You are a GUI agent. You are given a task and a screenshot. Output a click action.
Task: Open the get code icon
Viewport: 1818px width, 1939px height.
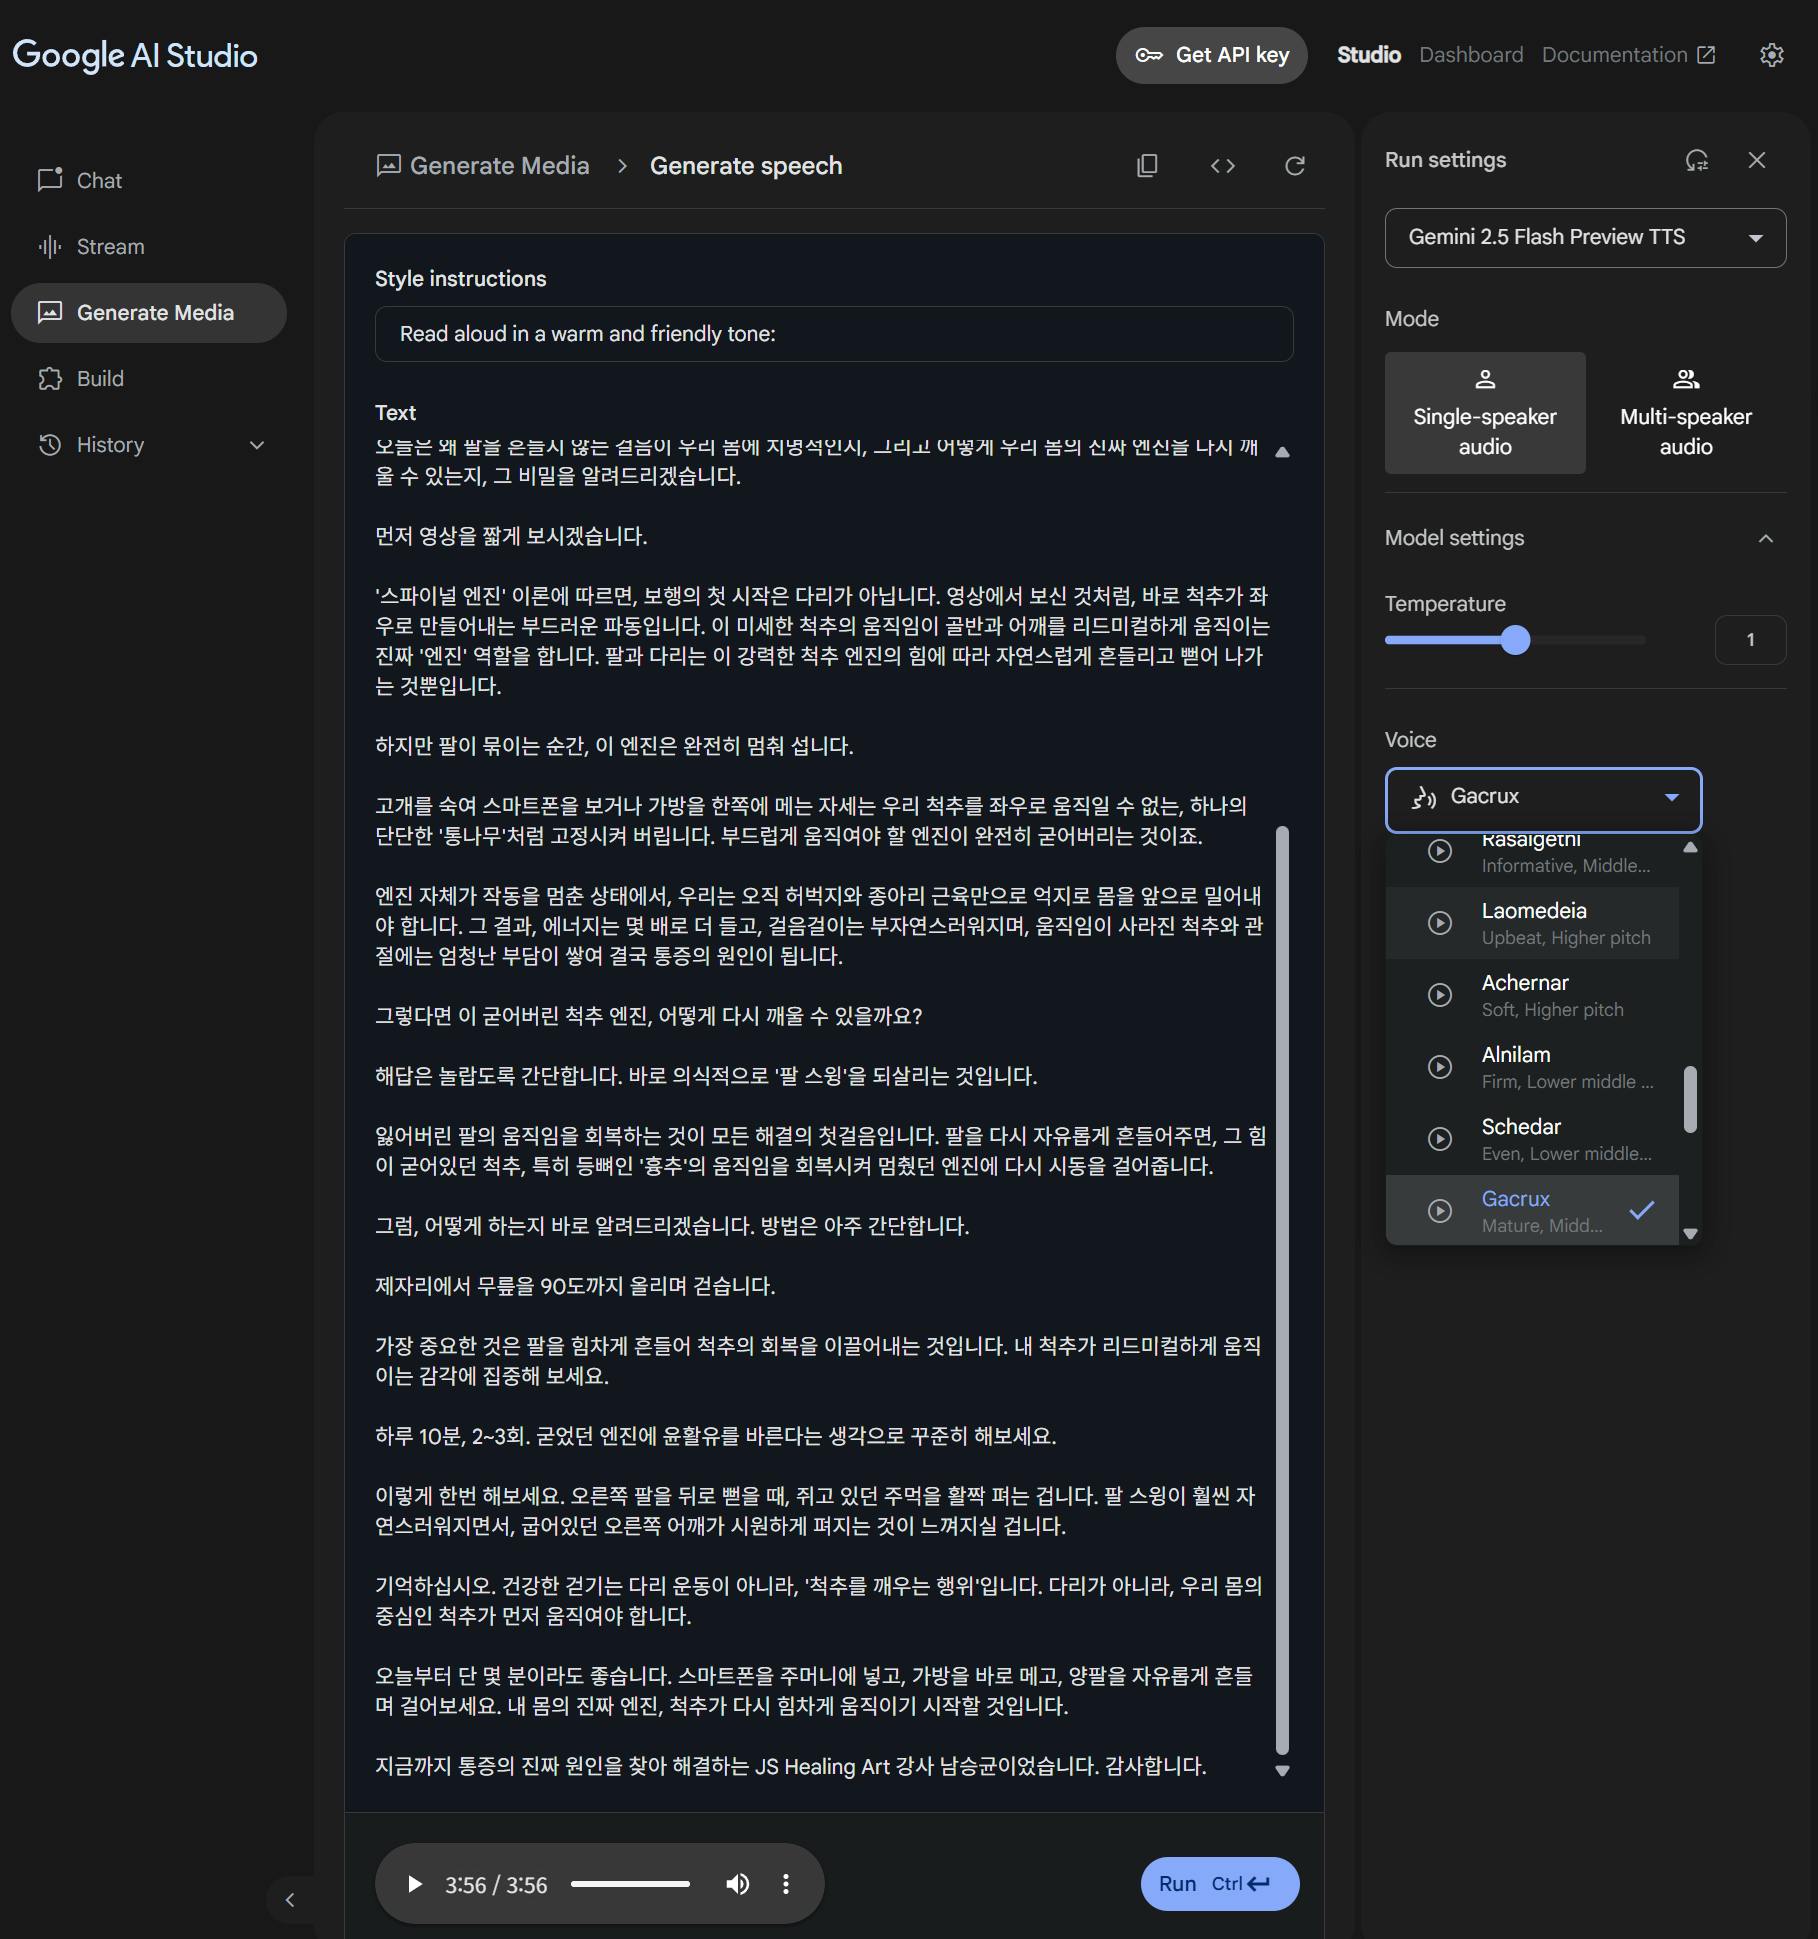pos(1222,166)
